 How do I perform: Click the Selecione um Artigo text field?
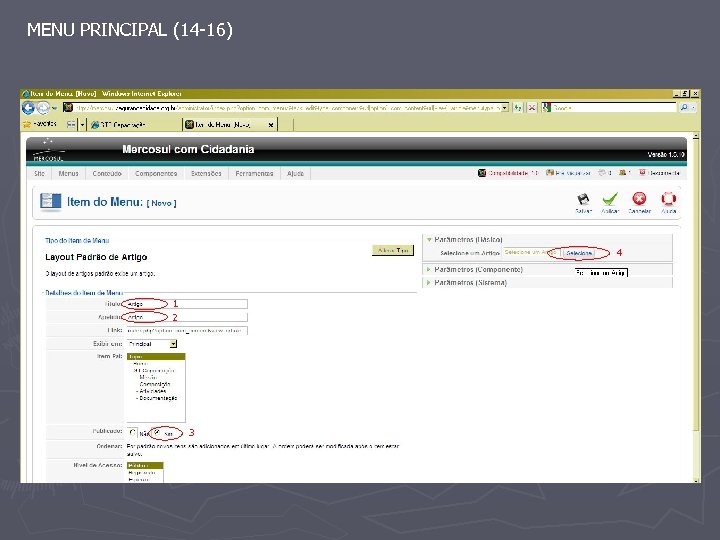(x=531, y=253)
